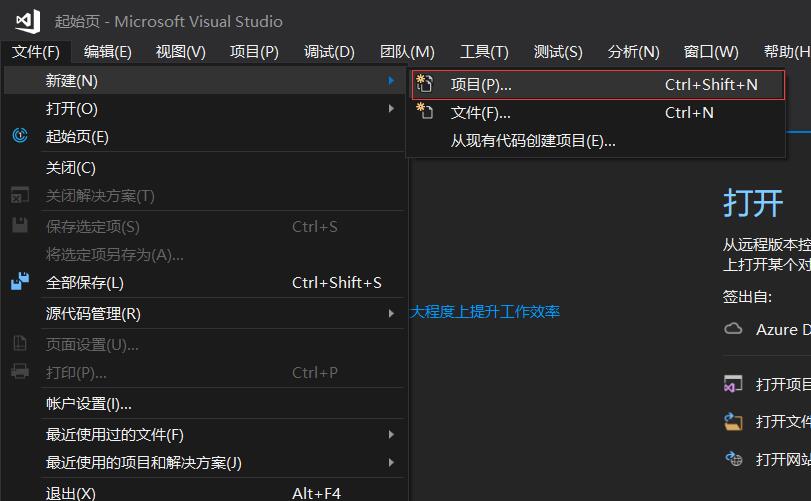
Task: Click the save-all icon beside 全部保存(L)
Action: point(20,281)
